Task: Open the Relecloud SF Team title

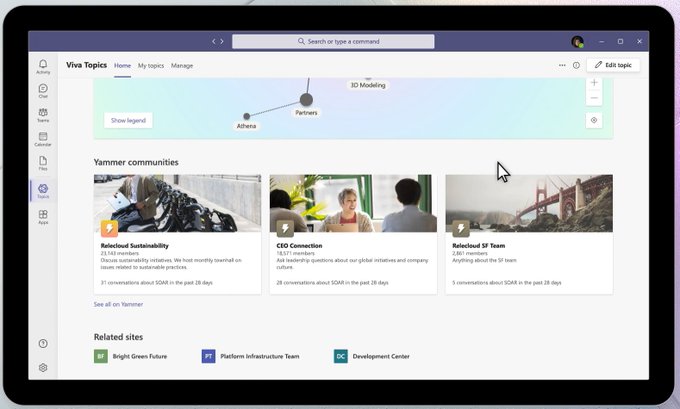Action: (x=479, y=245)
